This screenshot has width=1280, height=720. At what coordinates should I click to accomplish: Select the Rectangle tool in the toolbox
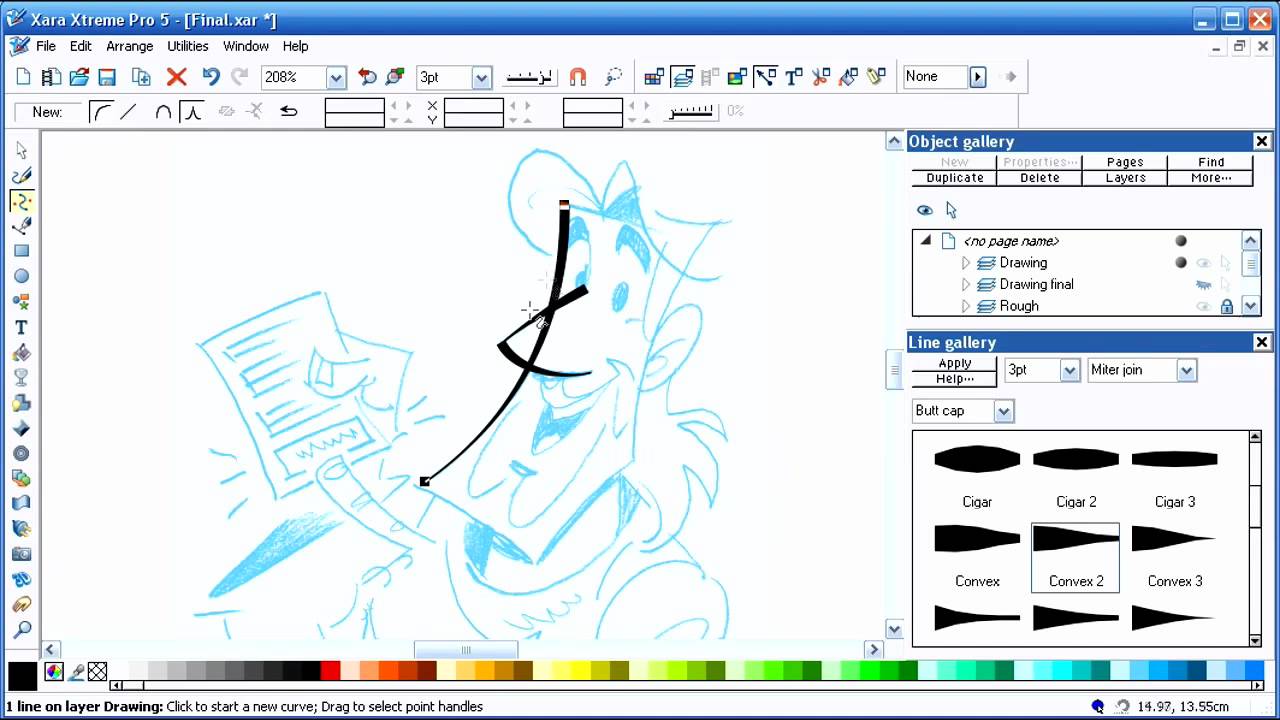click(x=21, y=251)
